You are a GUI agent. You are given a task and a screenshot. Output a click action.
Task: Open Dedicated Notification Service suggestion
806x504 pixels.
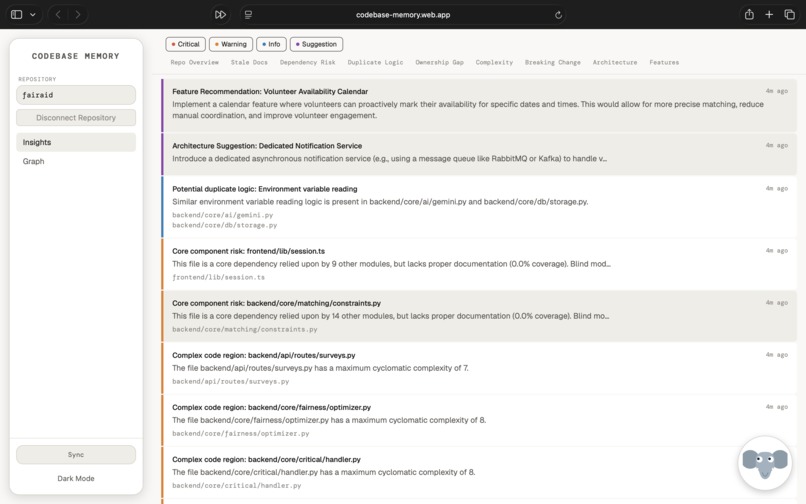[x=479, y=154]
